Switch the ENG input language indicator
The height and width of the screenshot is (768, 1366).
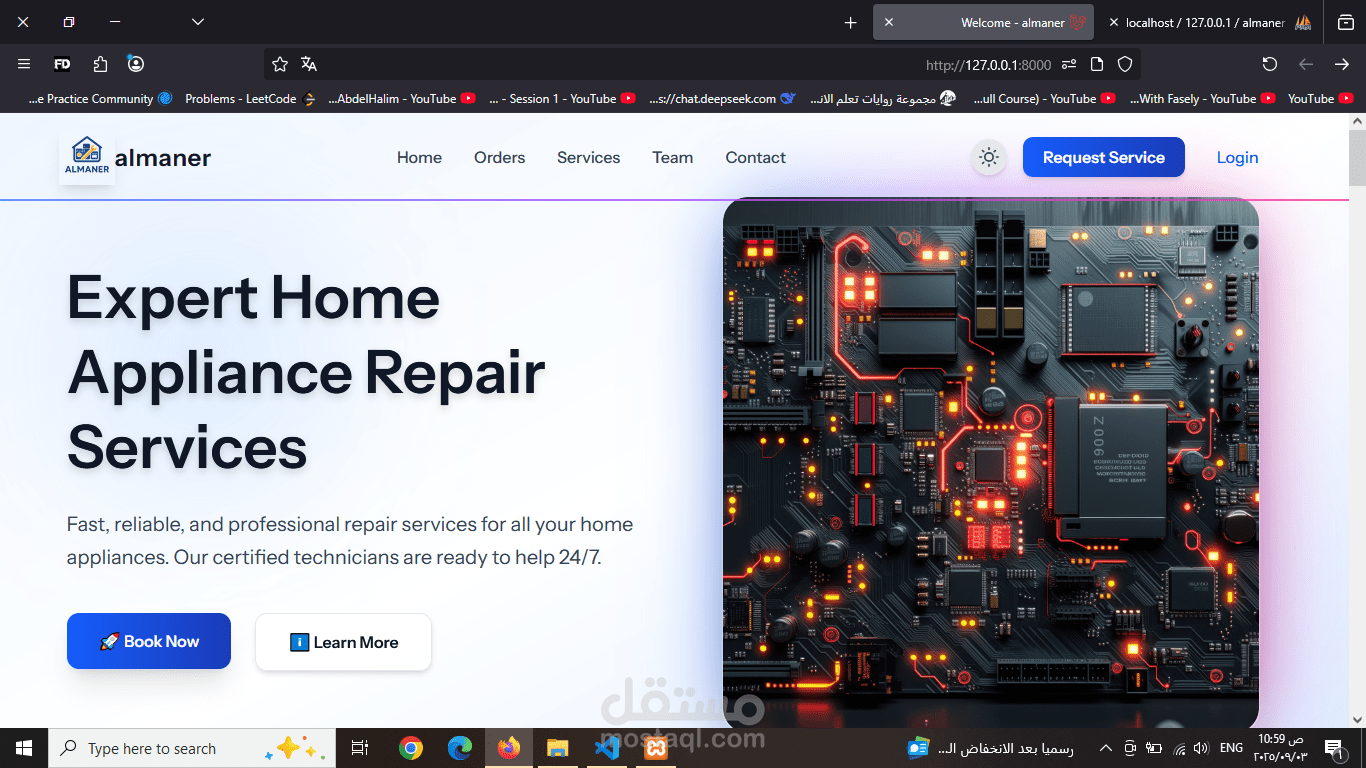point(1232,748)
